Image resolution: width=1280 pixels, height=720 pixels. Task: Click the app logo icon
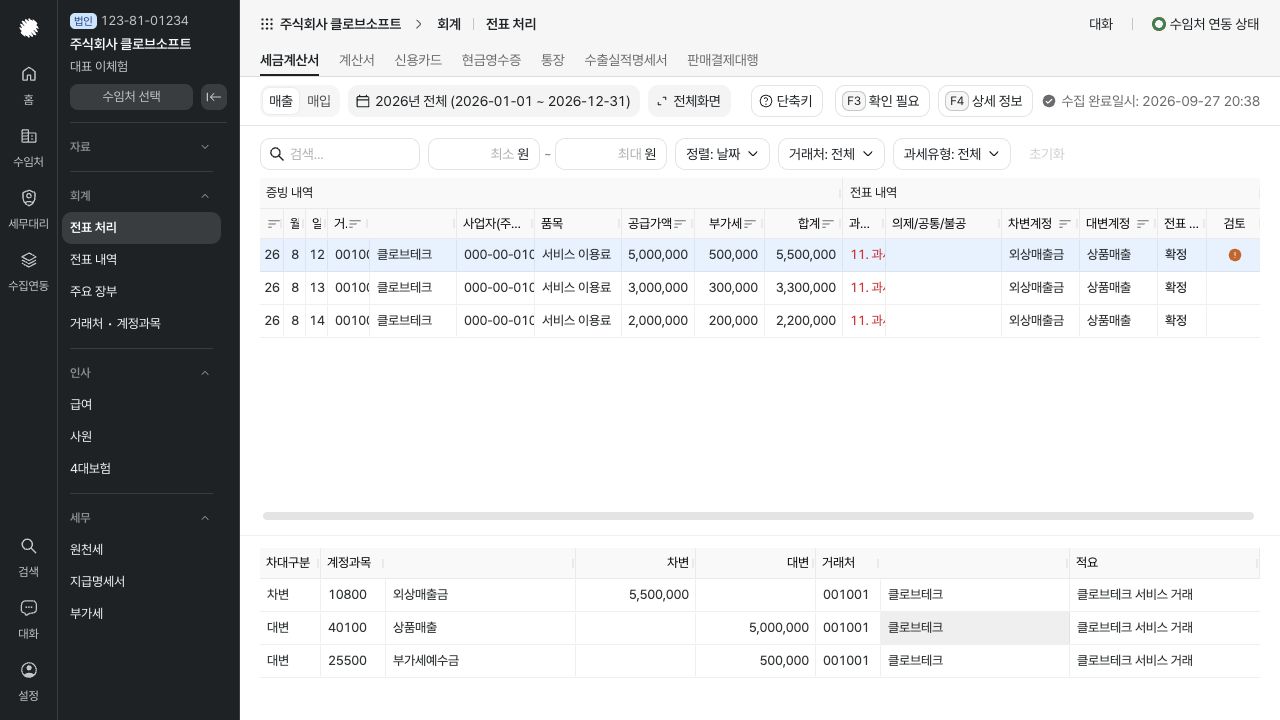point(28,28)
